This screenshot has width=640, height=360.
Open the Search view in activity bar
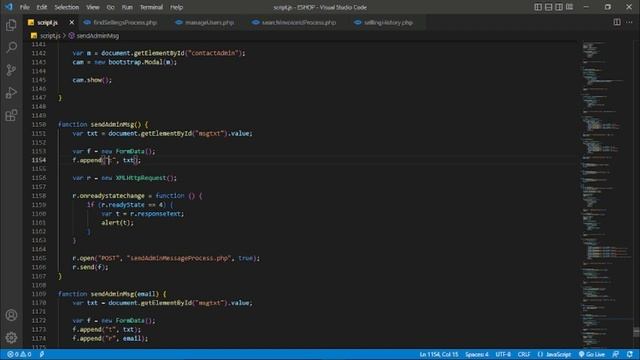pos(11,47)
